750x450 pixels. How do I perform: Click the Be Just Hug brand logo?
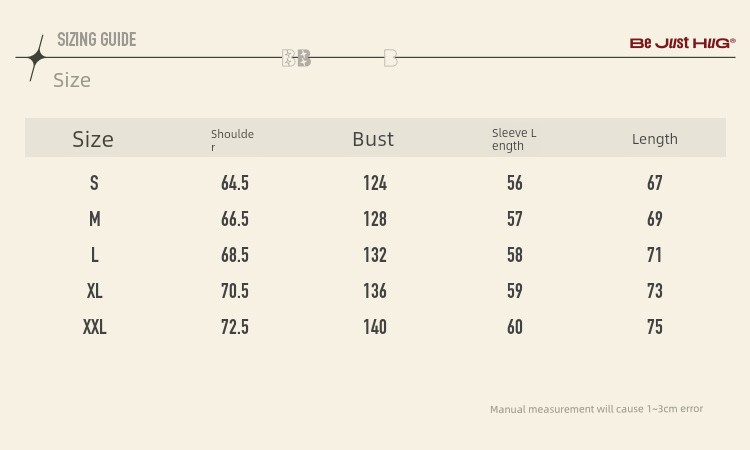click(682, 43)
